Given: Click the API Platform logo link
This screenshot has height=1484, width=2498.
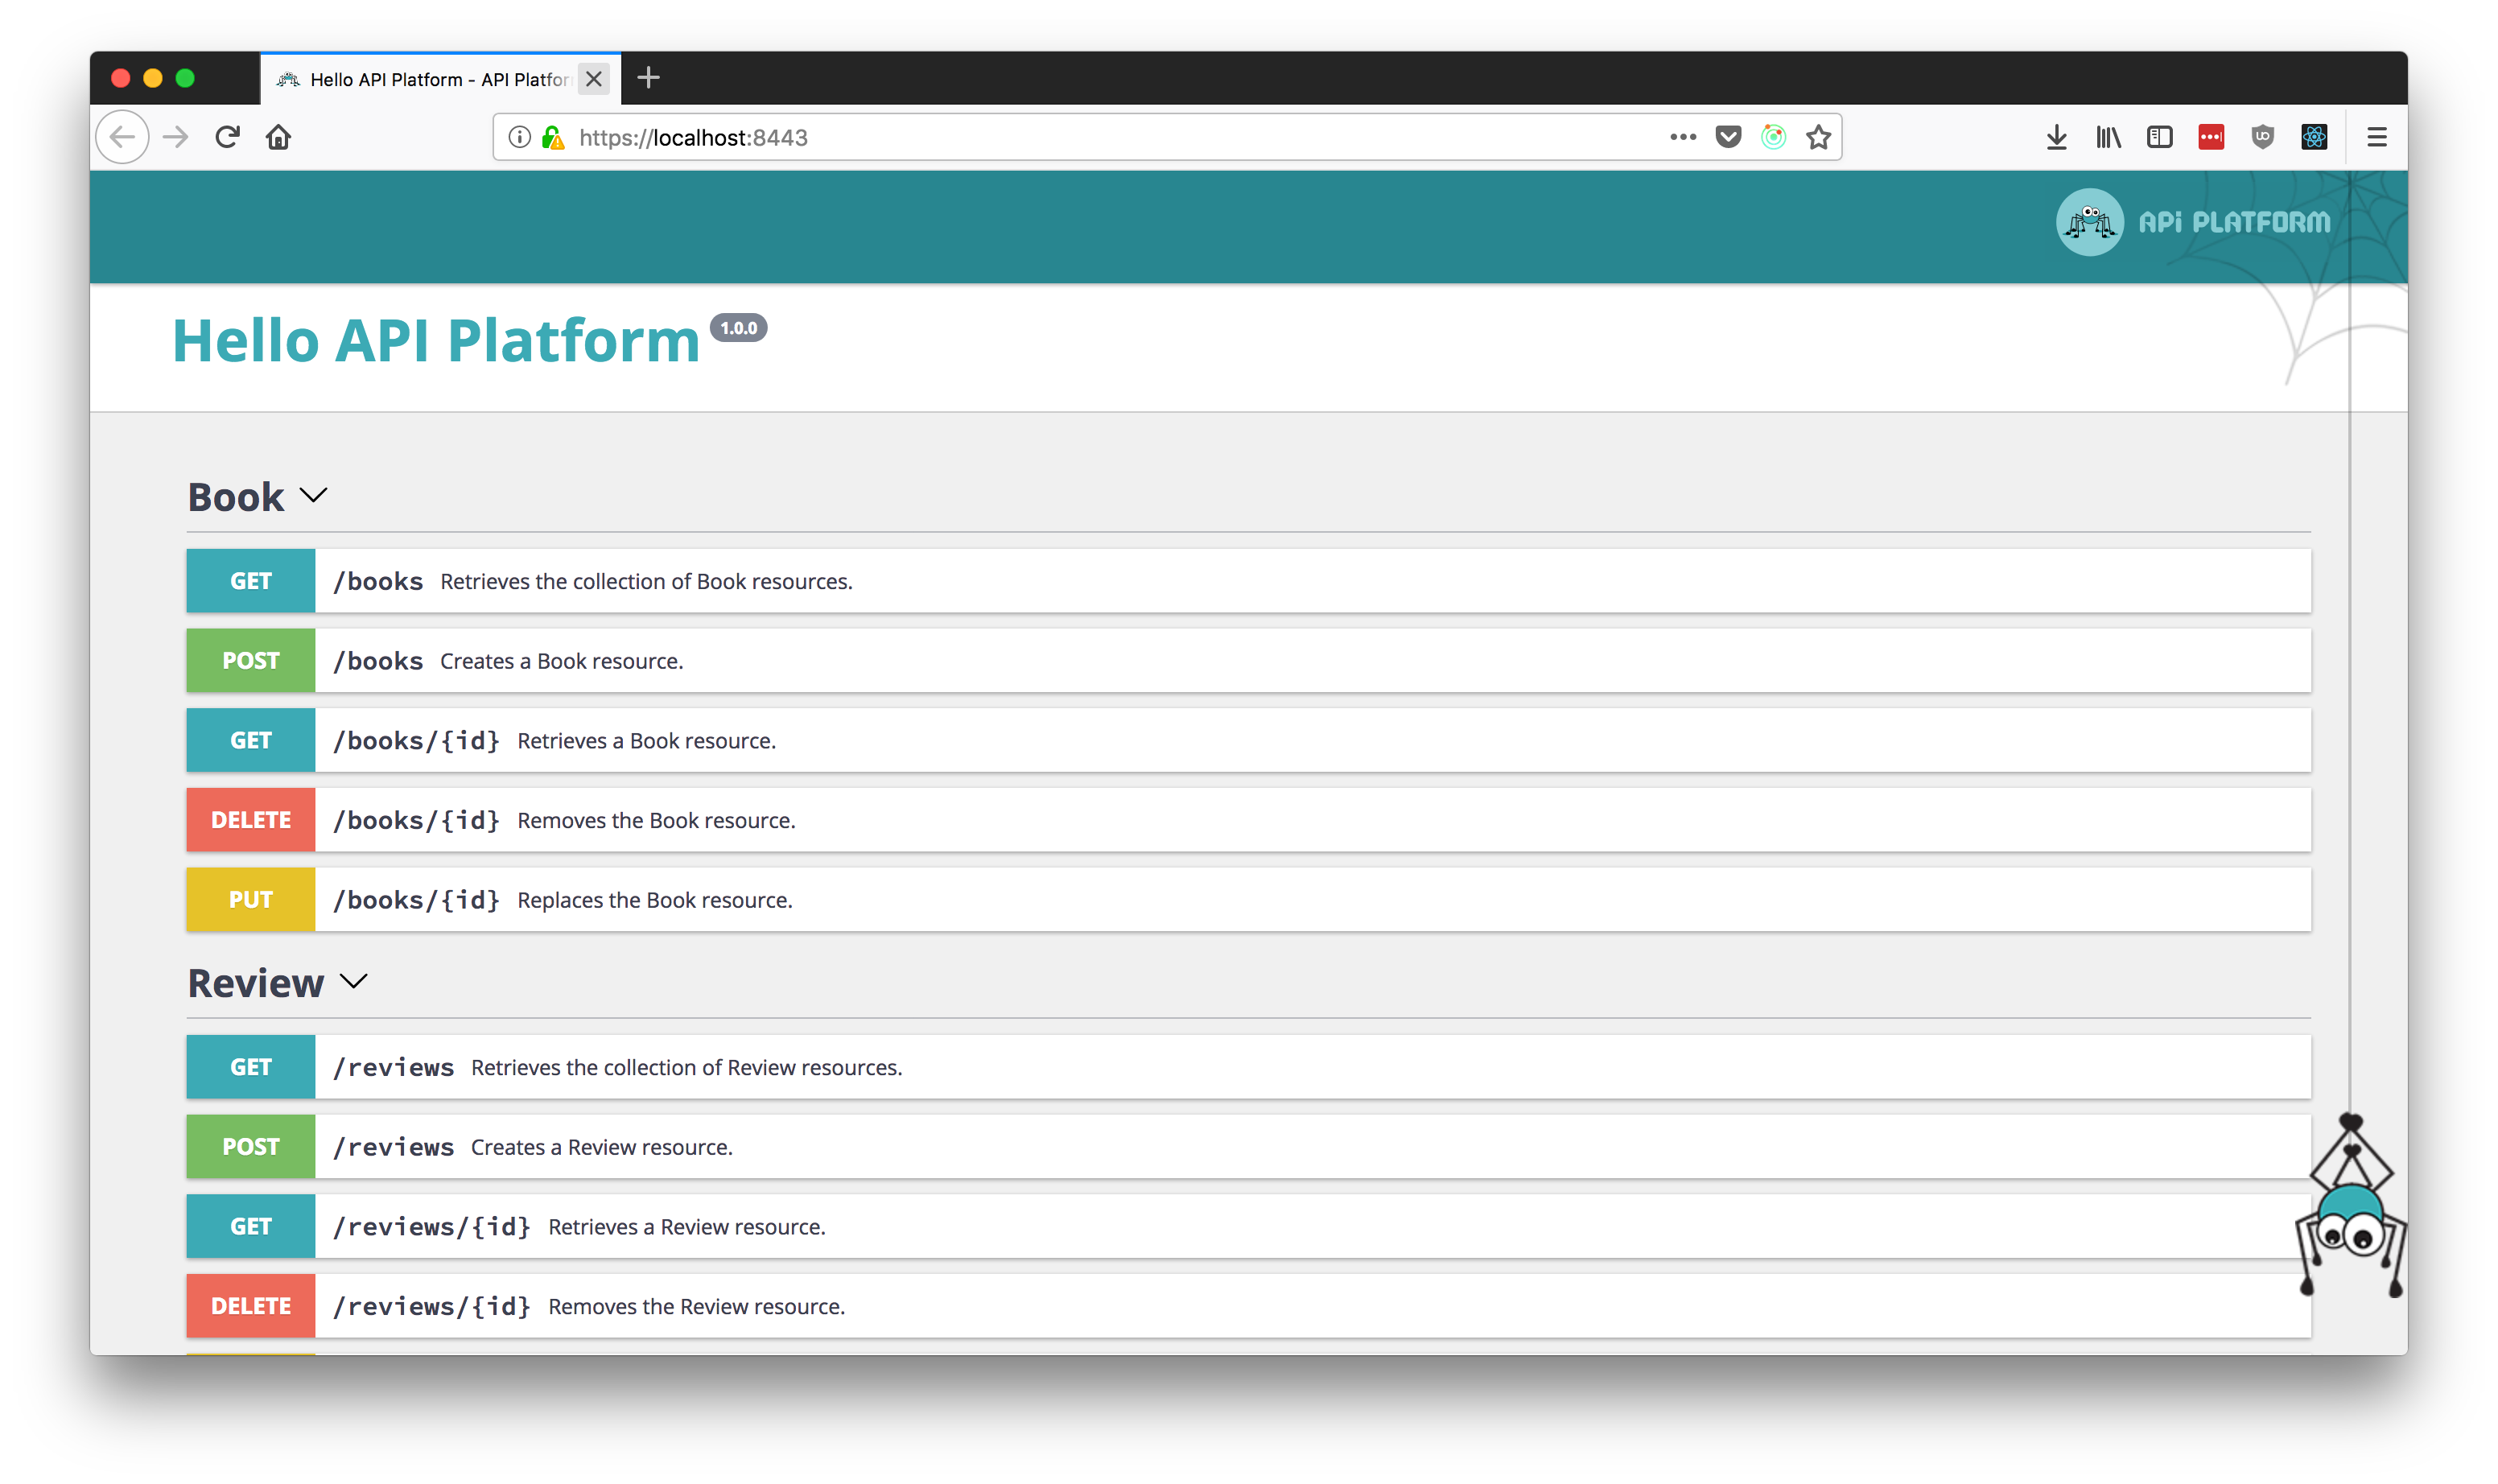Looking at the screenshot, I should (2193, 222).
